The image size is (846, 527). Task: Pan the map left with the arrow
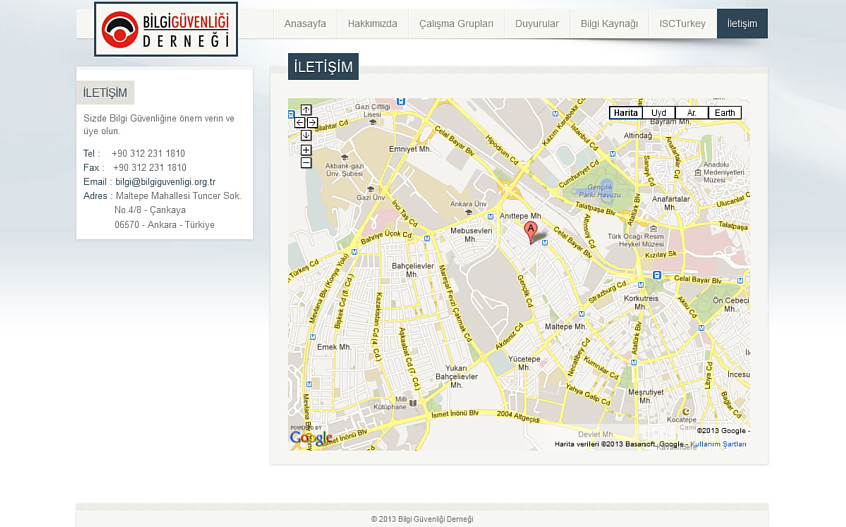(x=300, y=123)
